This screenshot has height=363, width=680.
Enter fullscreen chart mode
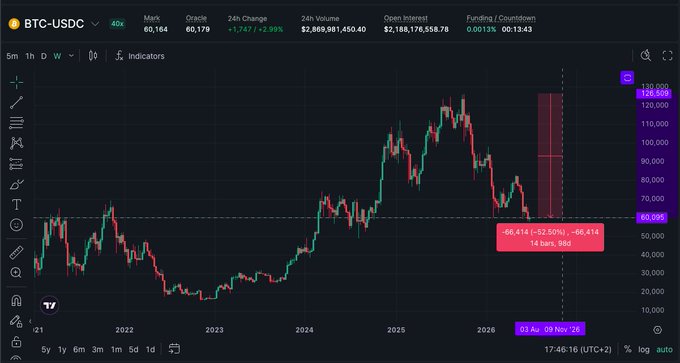coord(667,56)
